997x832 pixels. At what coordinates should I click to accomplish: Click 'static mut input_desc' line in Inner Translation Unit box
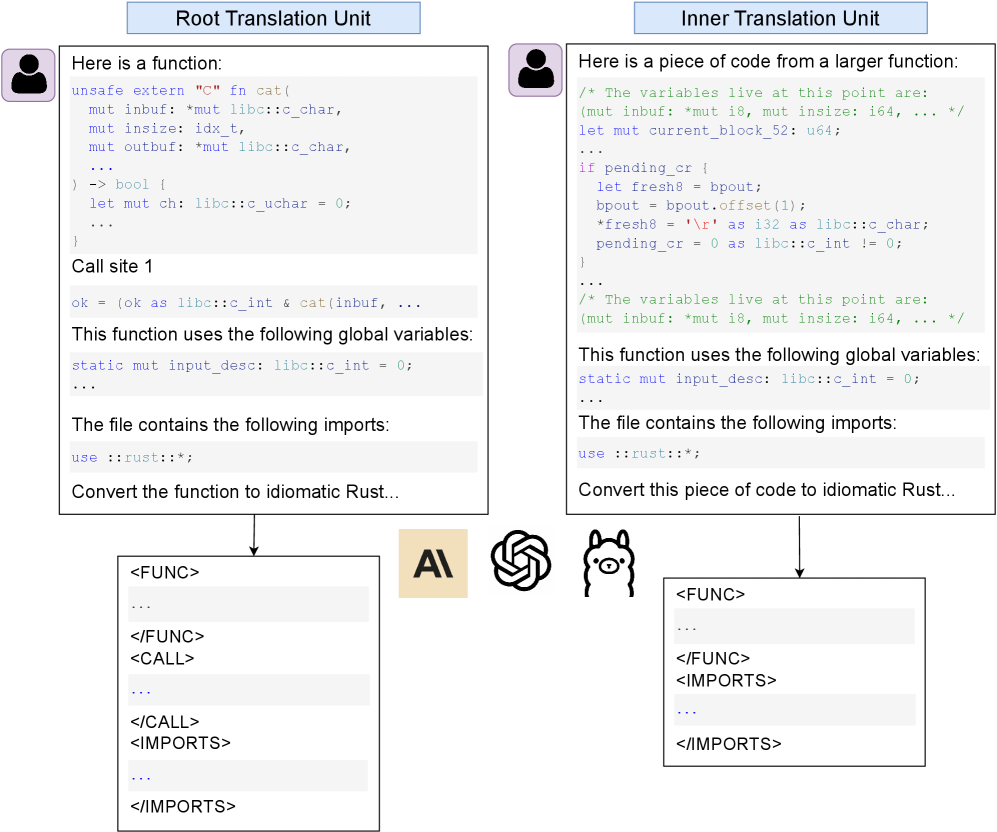pos(748,379)
